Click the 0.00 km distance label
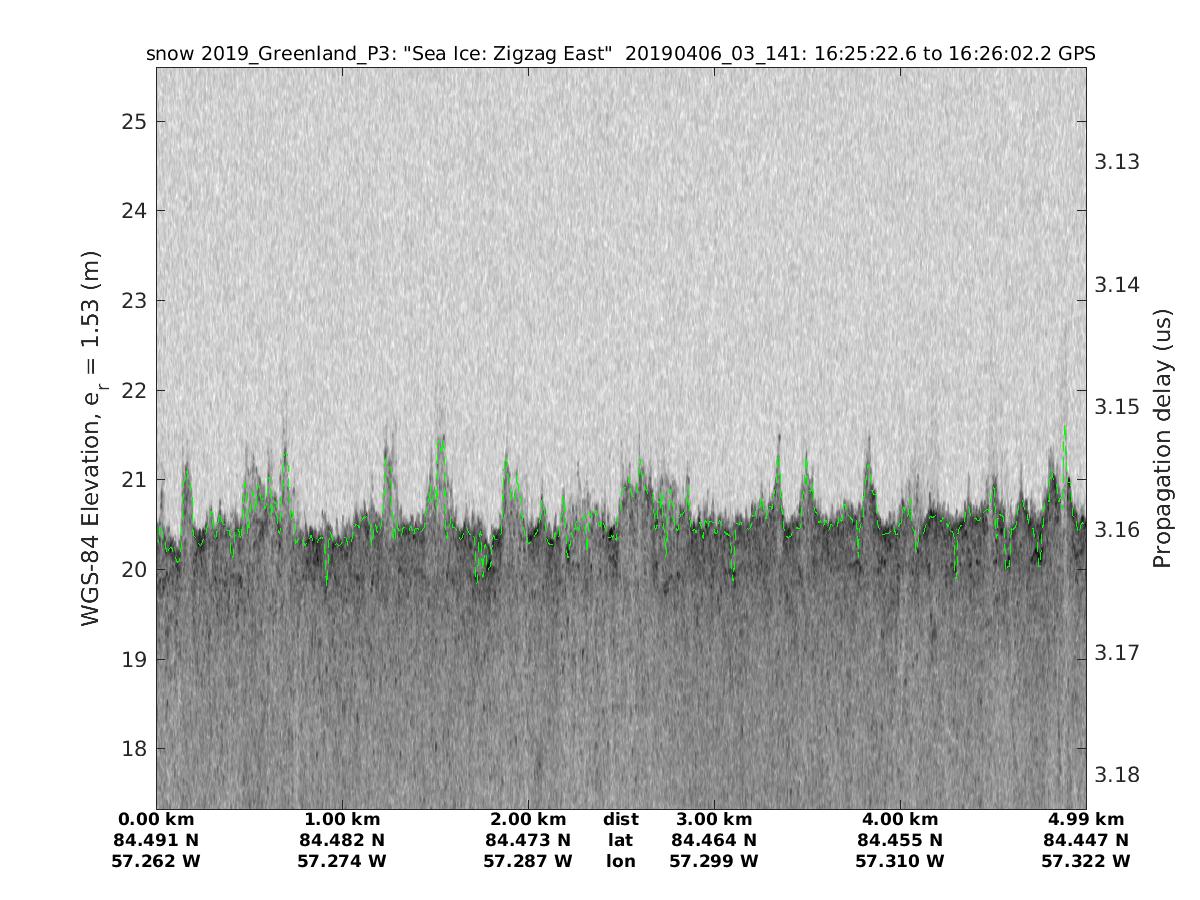This screenshot has width=1200, height=900. click(156, 819)
